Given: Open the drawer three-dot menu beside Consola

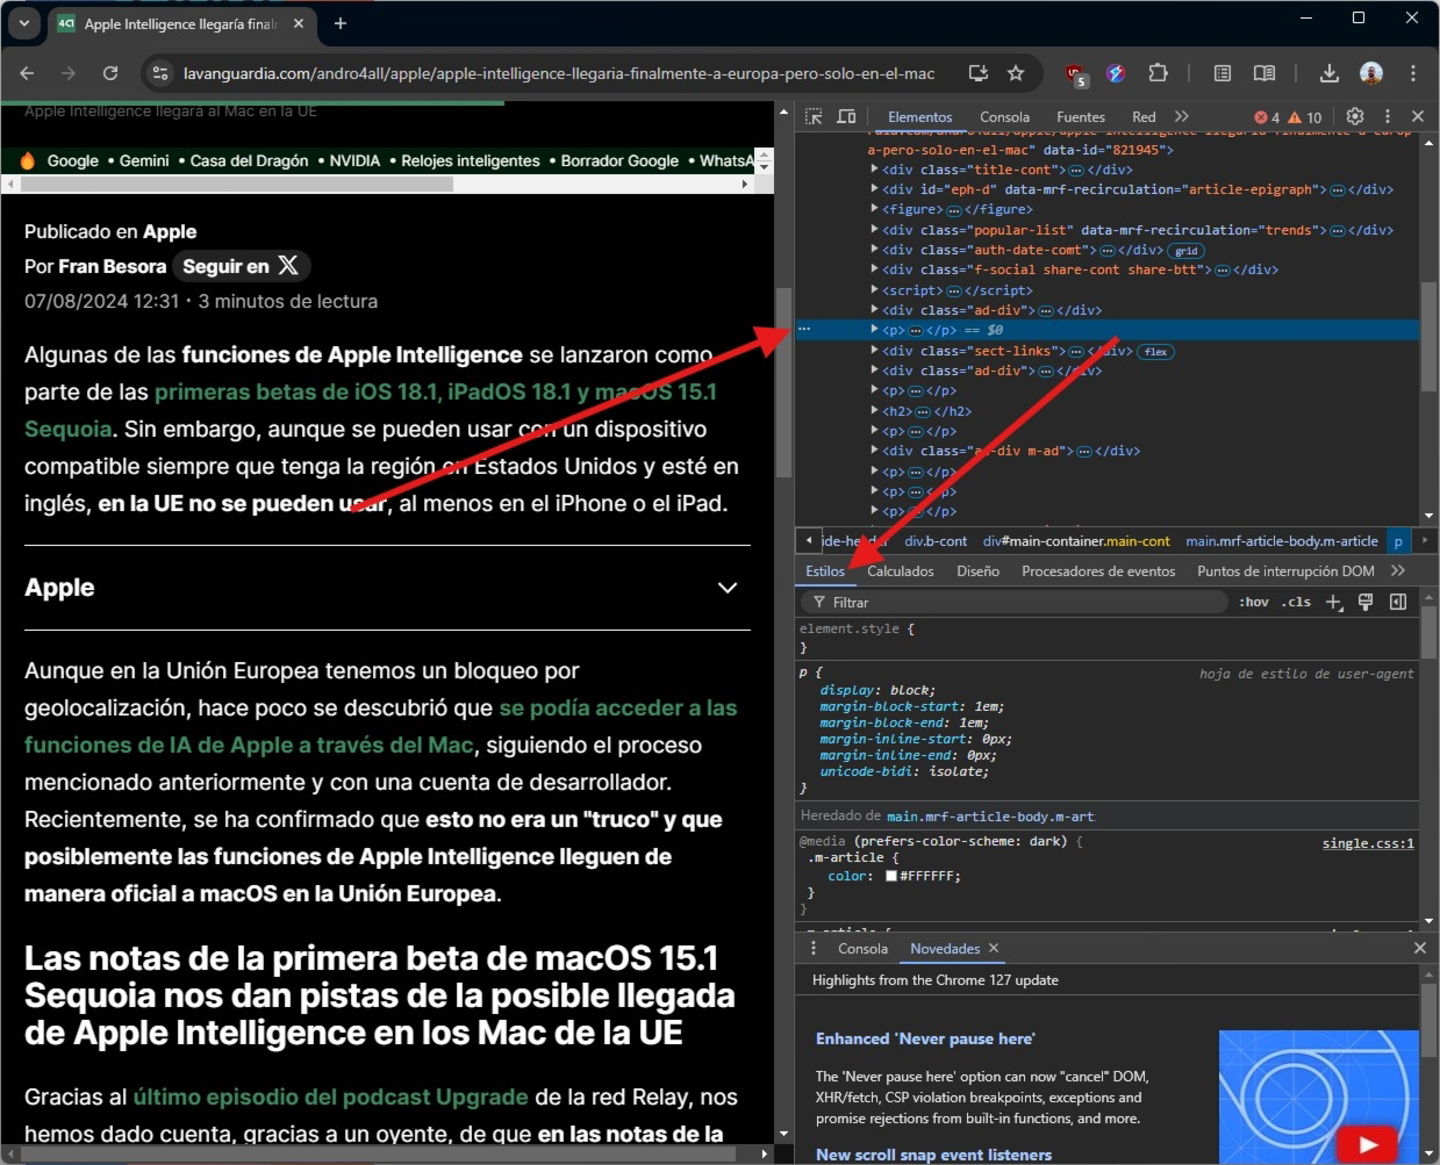Looking at the screenshot, I should point(813,948).
